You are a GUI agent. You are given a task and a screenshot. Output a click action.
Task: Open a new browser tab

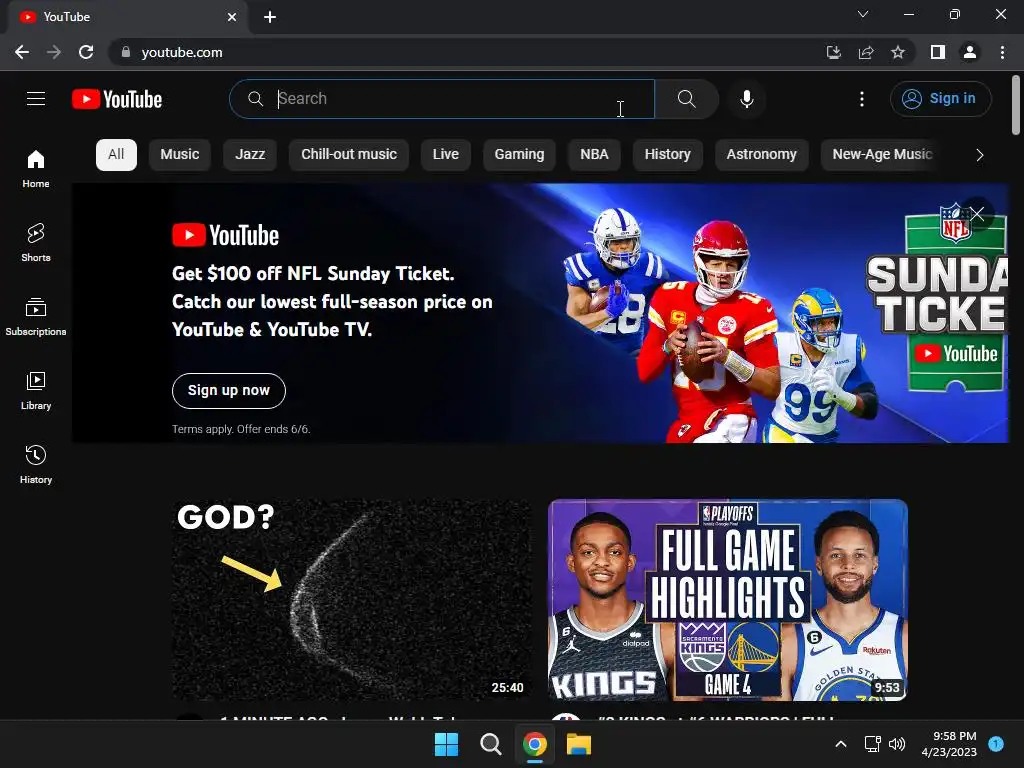(270, 17)
